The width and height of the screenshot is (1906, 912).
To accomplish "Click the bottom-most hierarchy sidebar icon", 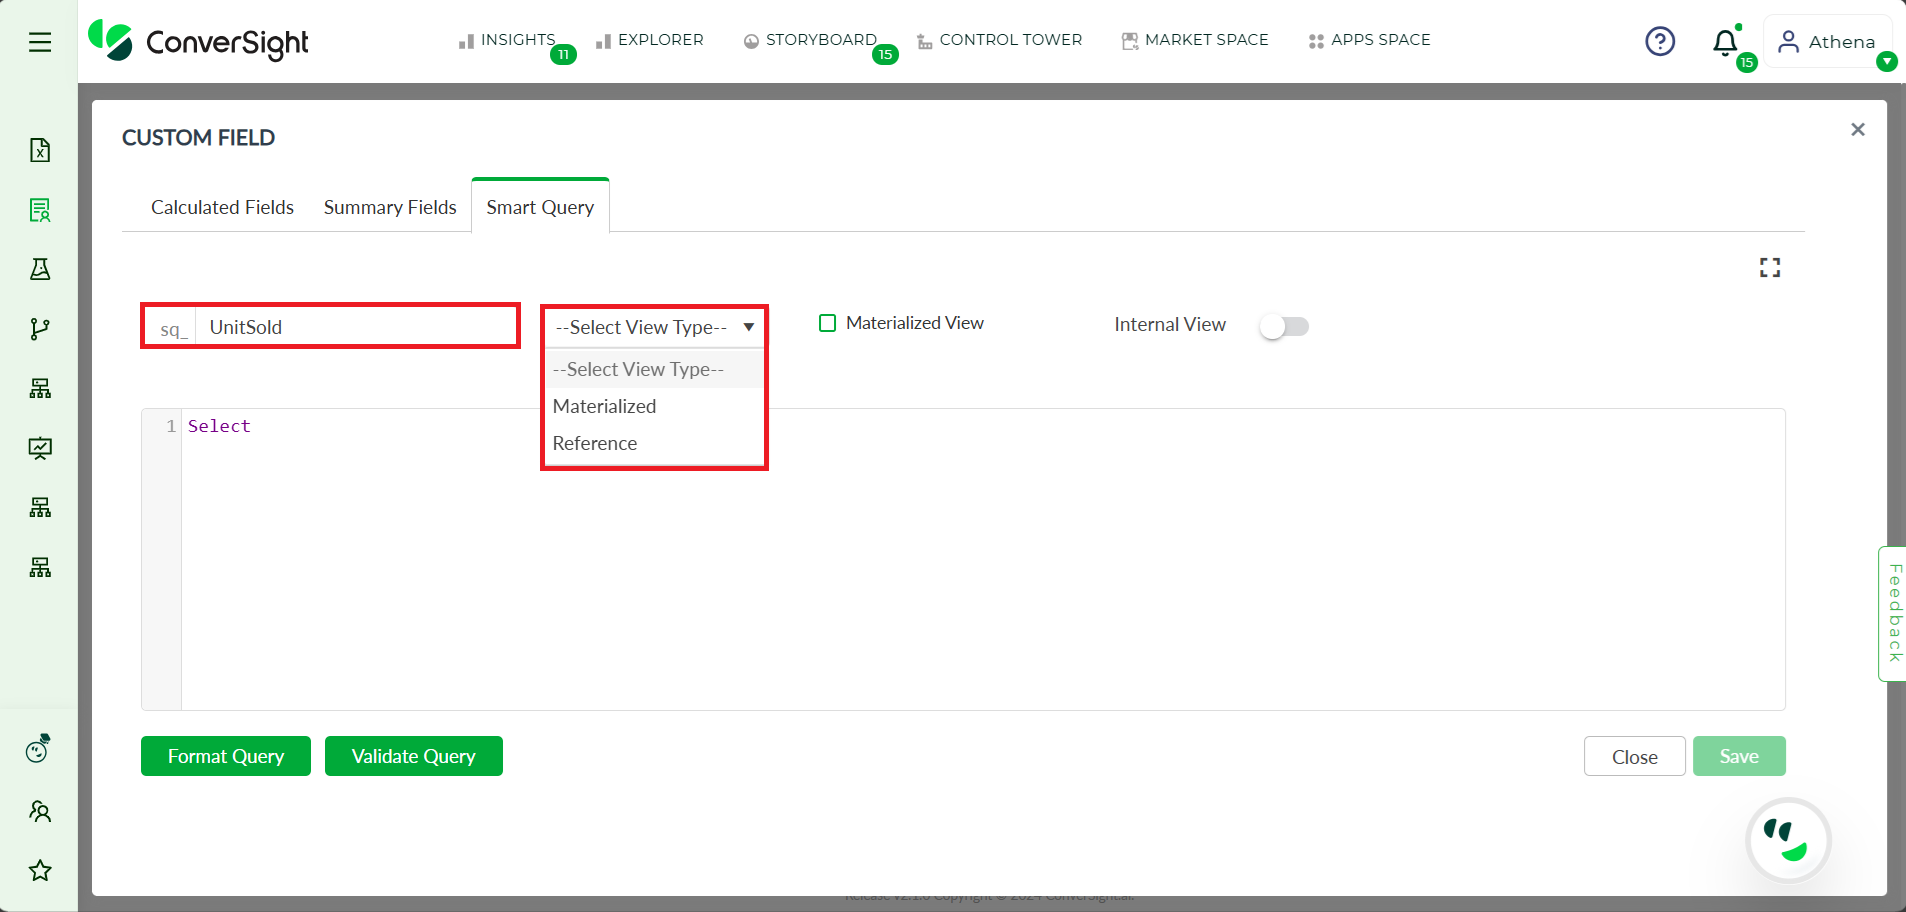I will (x=40, y=567).
